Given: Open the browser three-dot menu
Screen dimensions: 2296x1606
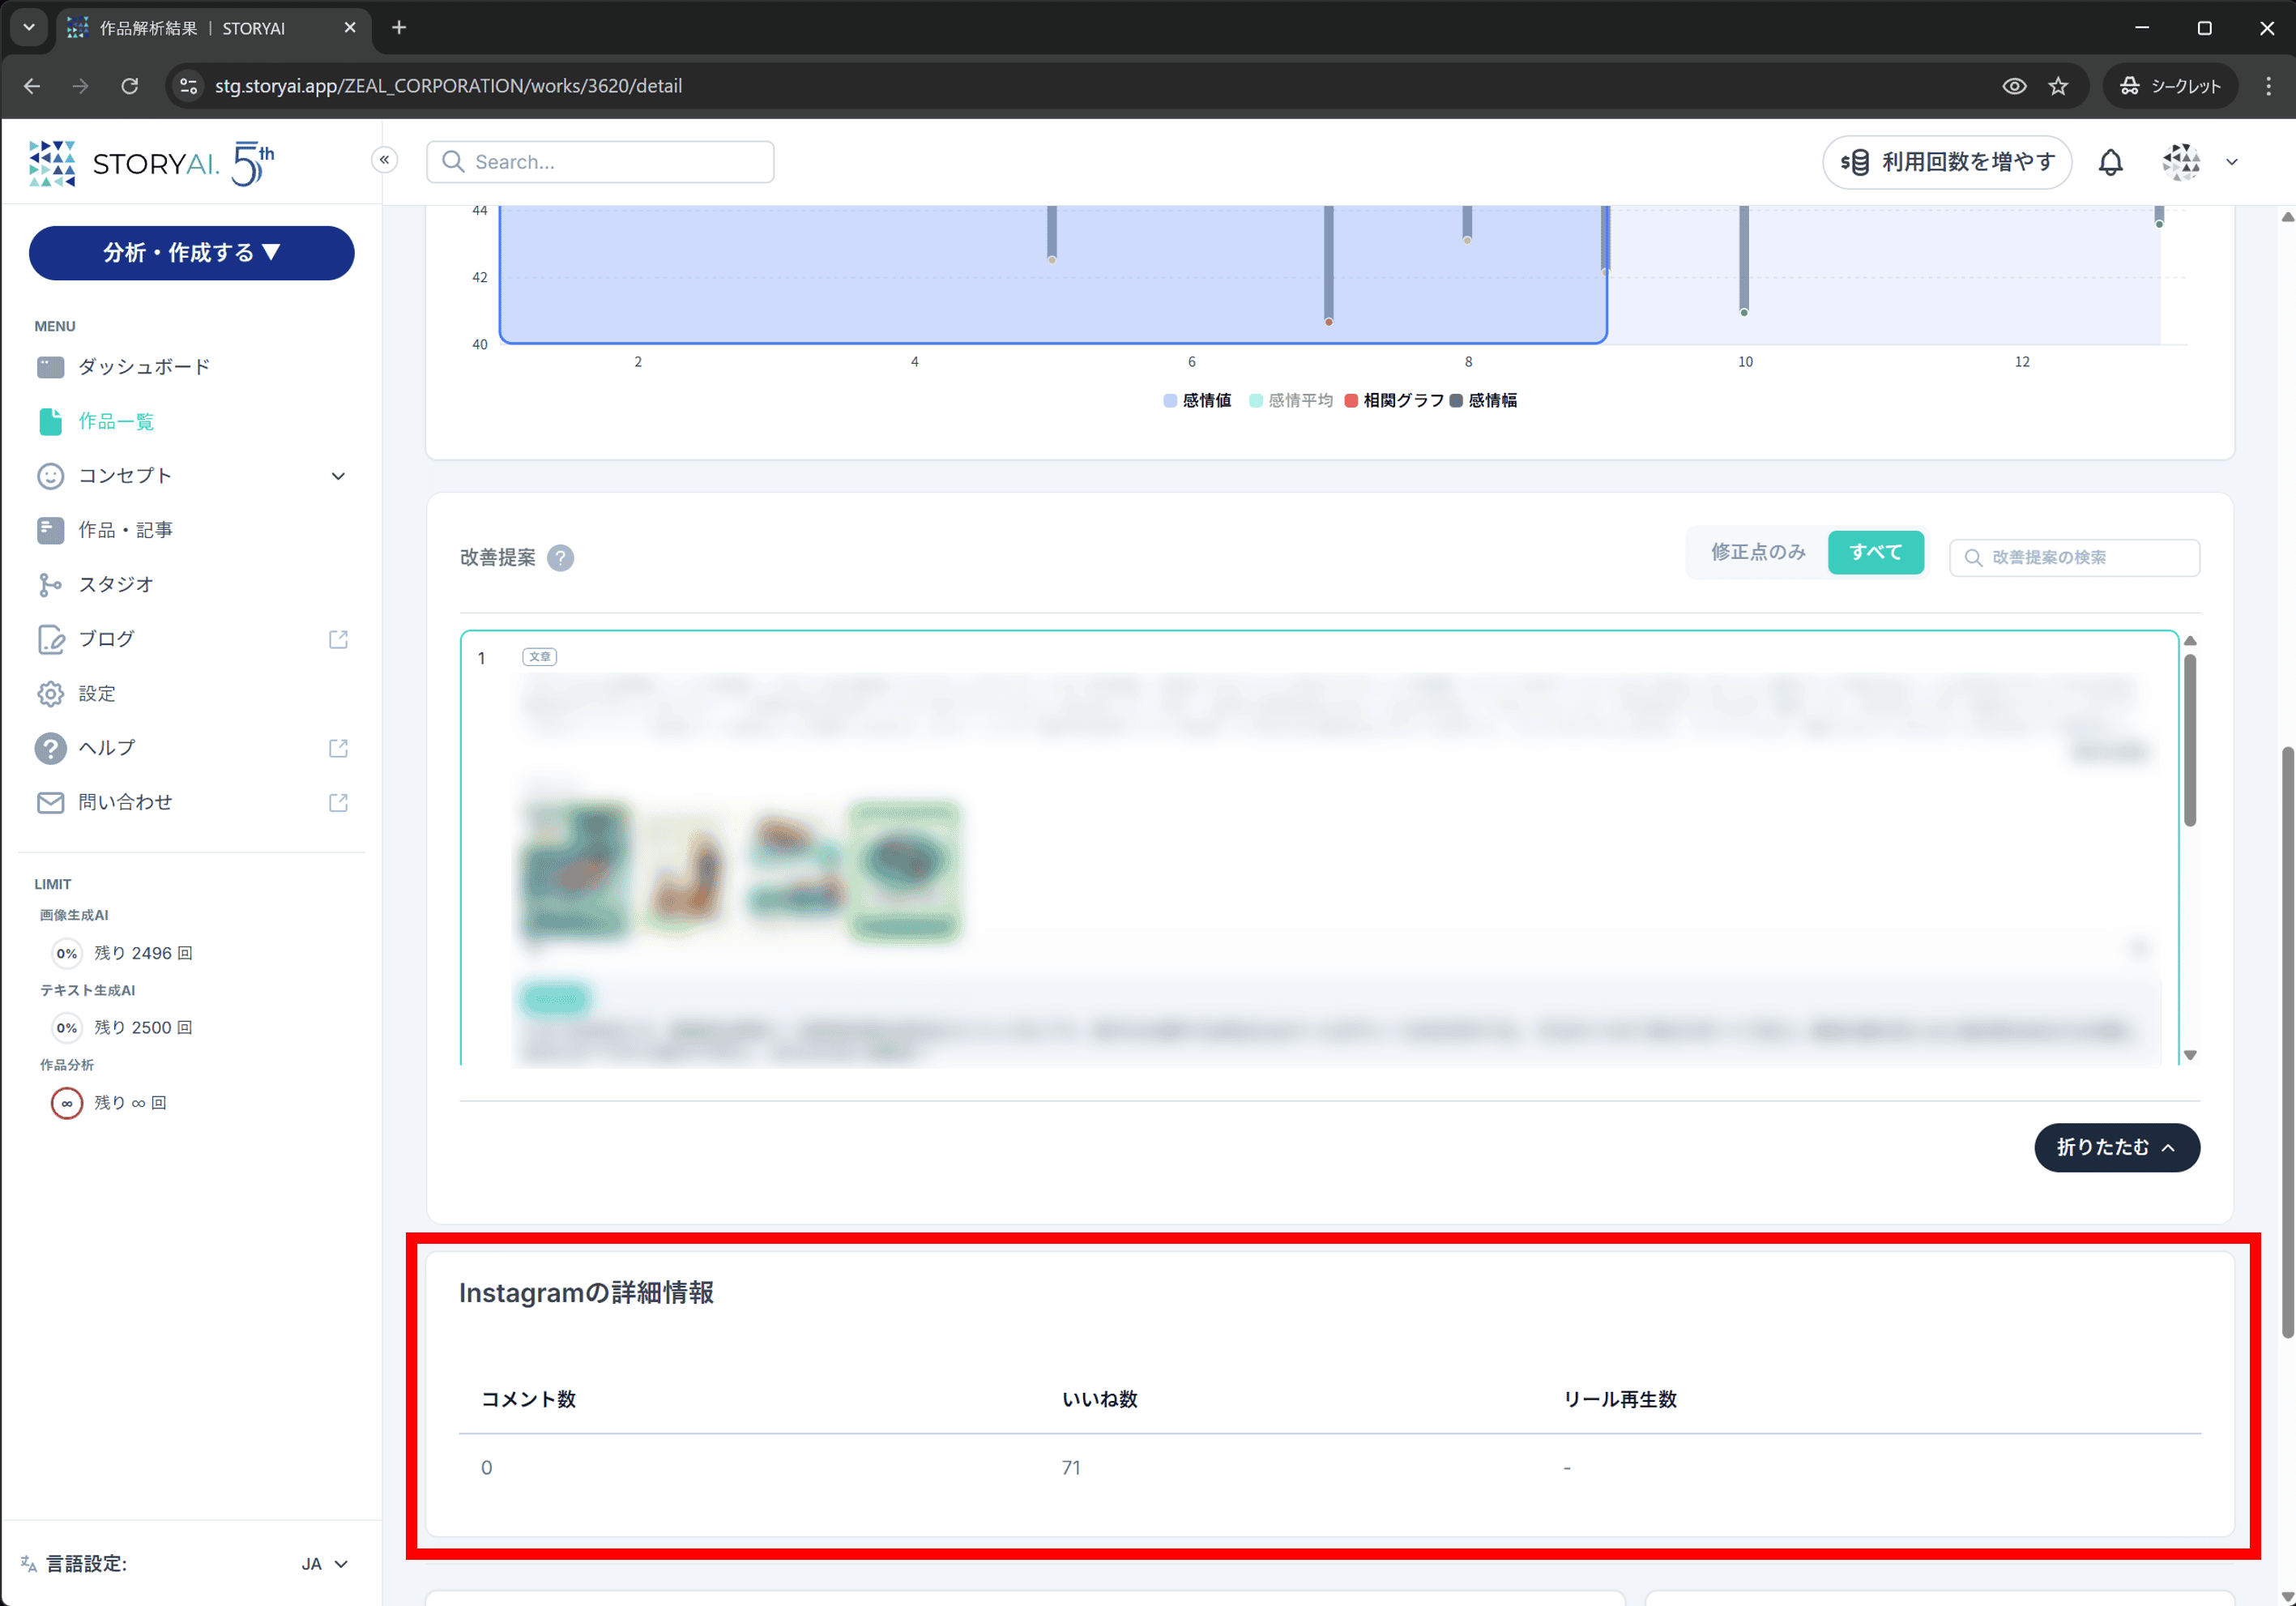Looking at the screenshot, I should click(x=2268, y=86).
